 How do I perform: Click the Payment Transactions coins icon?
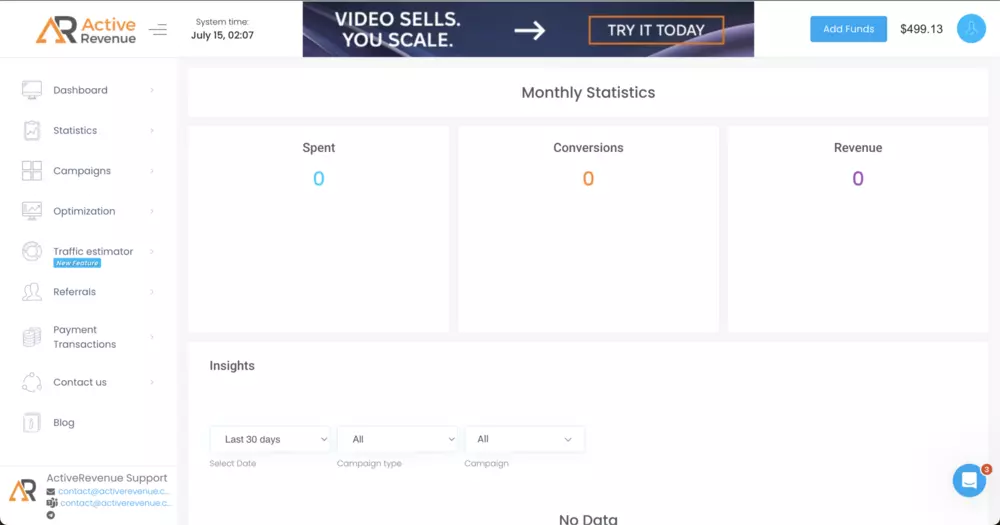tap(31, 337)
